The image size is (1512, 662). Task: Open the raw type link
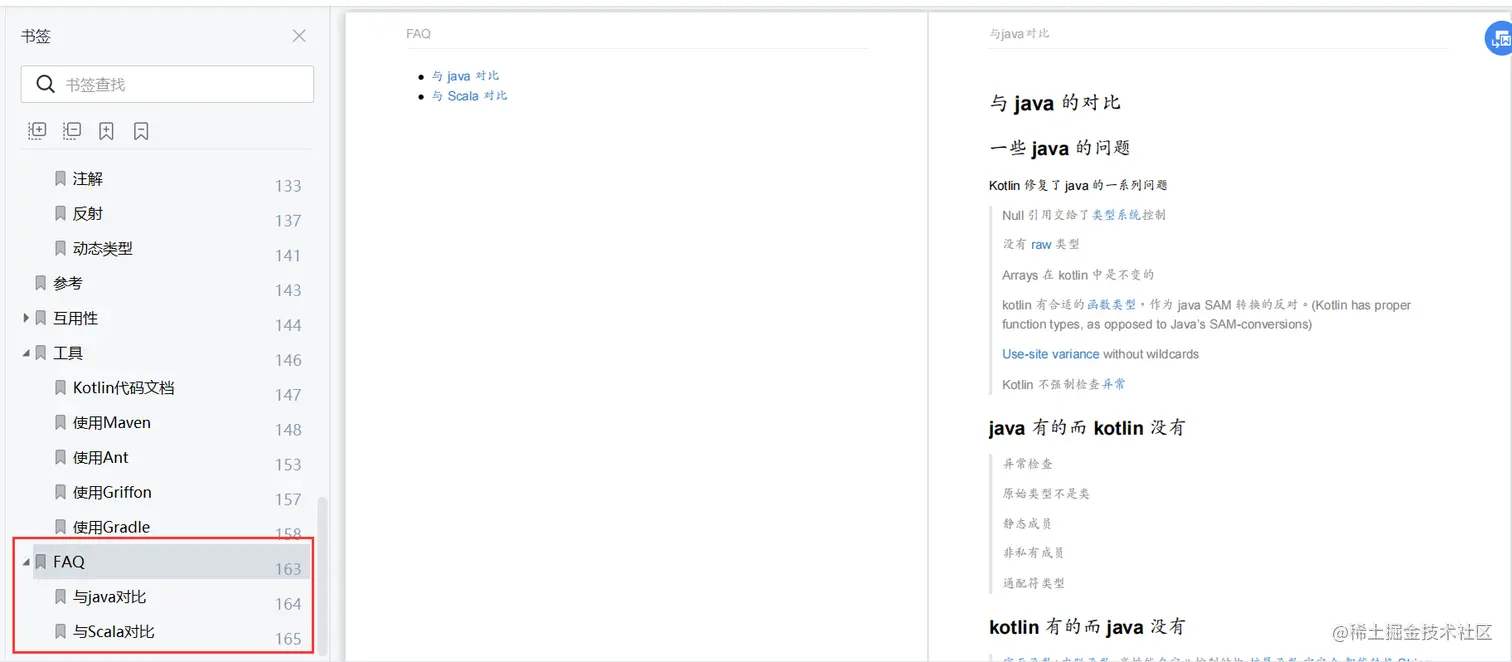click(x=1041, y=244)
